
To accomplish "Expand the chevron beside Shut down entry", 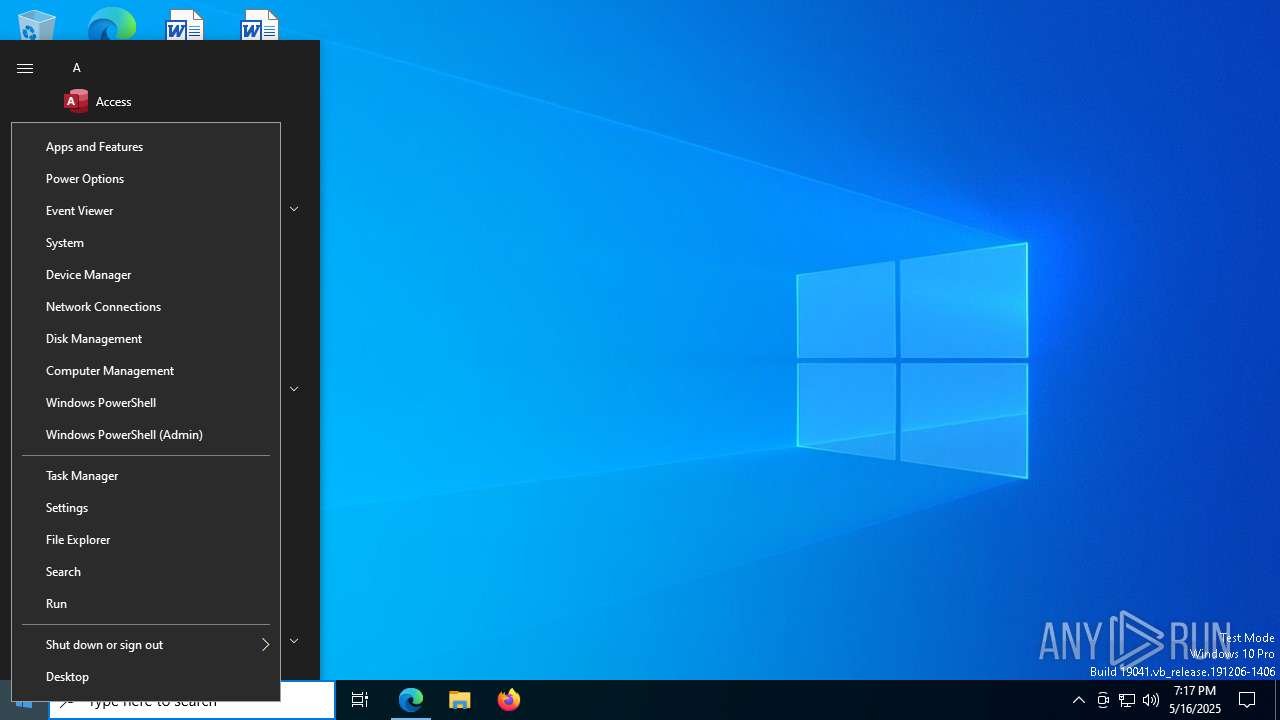I will [294, 641].
